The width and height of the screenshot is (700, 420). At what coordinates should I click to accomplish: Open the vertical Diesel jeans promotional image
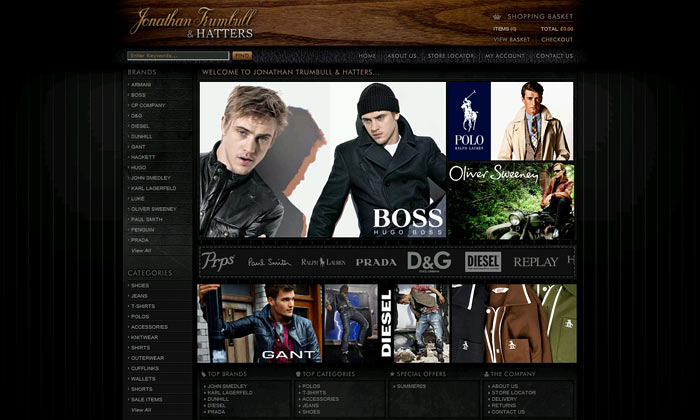point(387,324)
